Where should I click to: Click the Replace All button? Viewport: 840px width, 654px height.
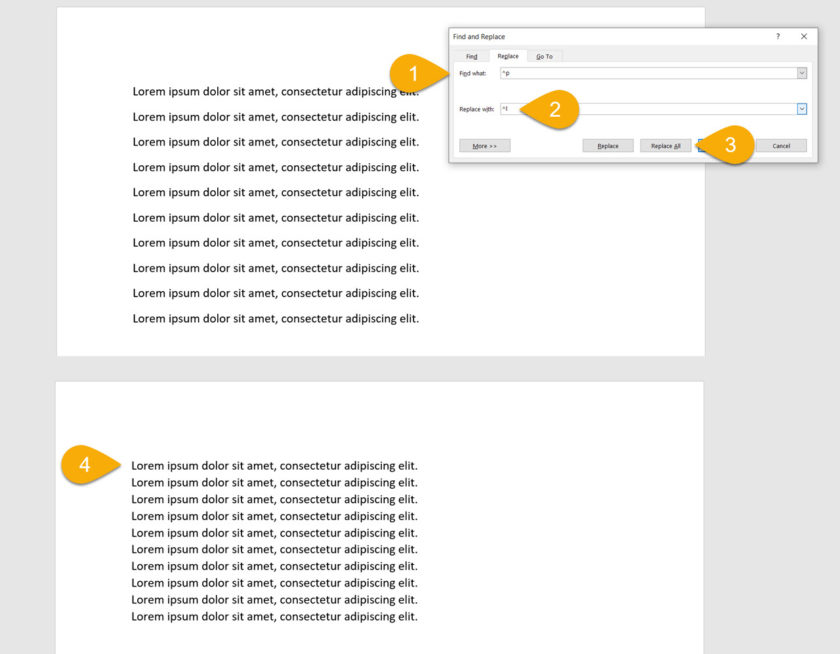click(665, 146)
